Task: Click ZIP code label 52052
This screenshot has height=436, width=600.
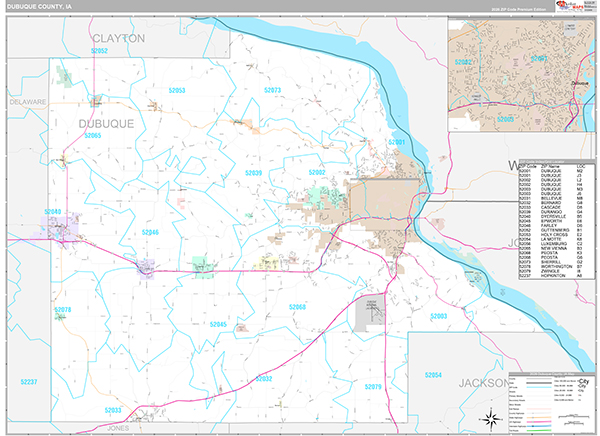Action: [x=99, y=51]
